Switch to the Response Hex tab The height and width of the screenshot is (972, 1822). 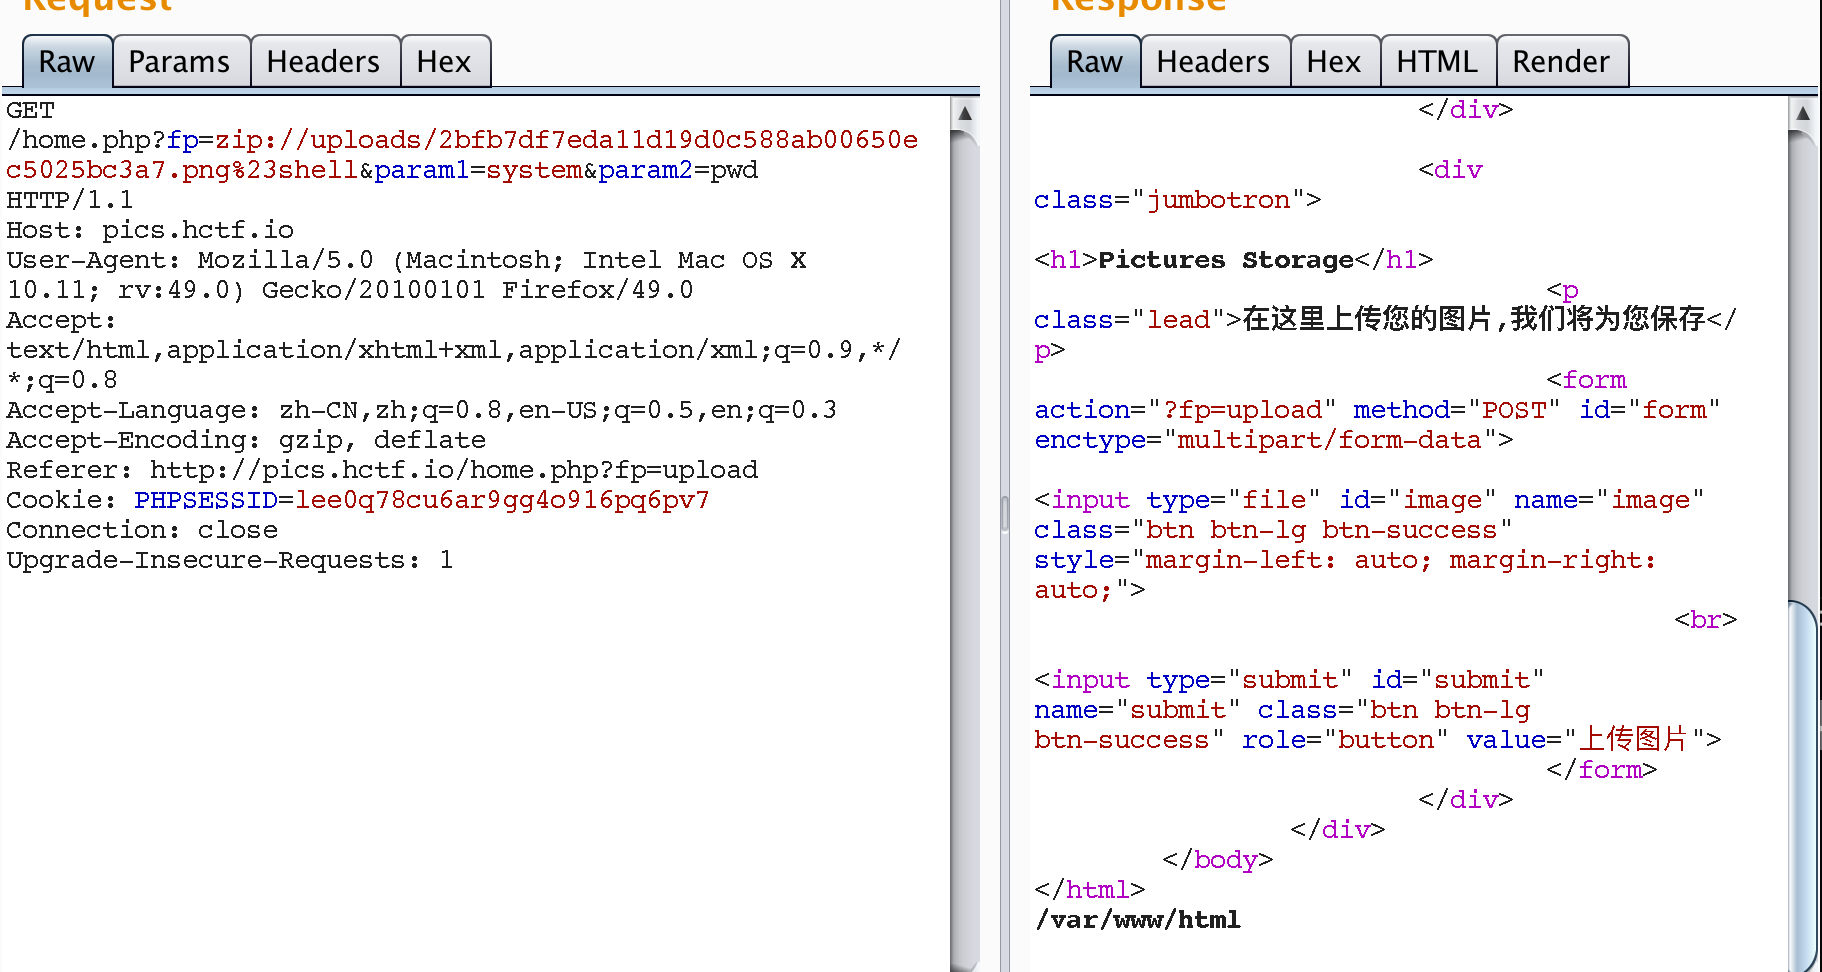[x=1334, y=62]
